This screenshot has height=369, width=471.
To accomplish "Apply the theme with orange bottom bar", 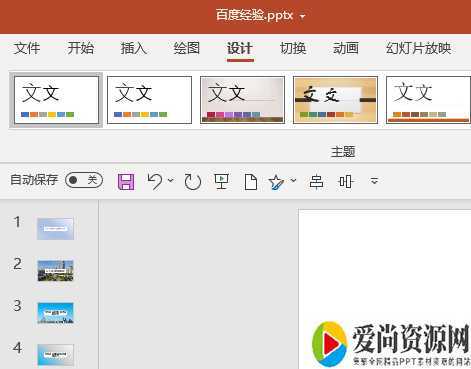I will [428, 100].
